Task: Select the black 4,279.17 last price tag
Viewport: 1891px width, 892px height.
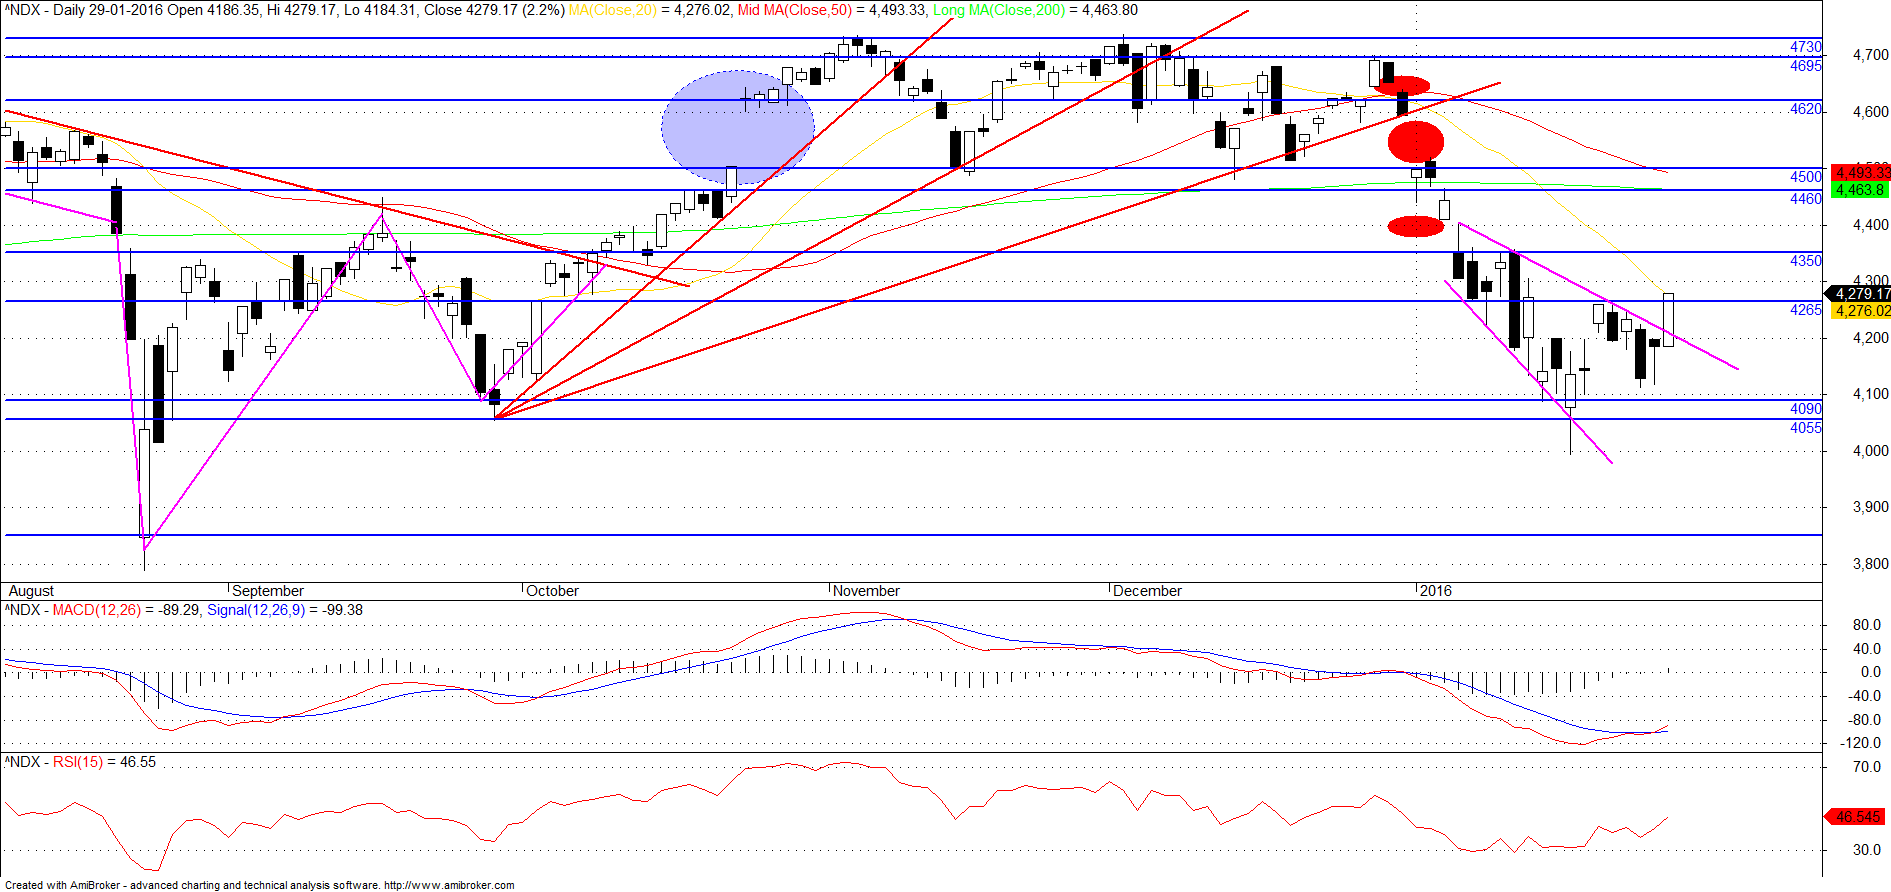Action: tap(1859, 294)
